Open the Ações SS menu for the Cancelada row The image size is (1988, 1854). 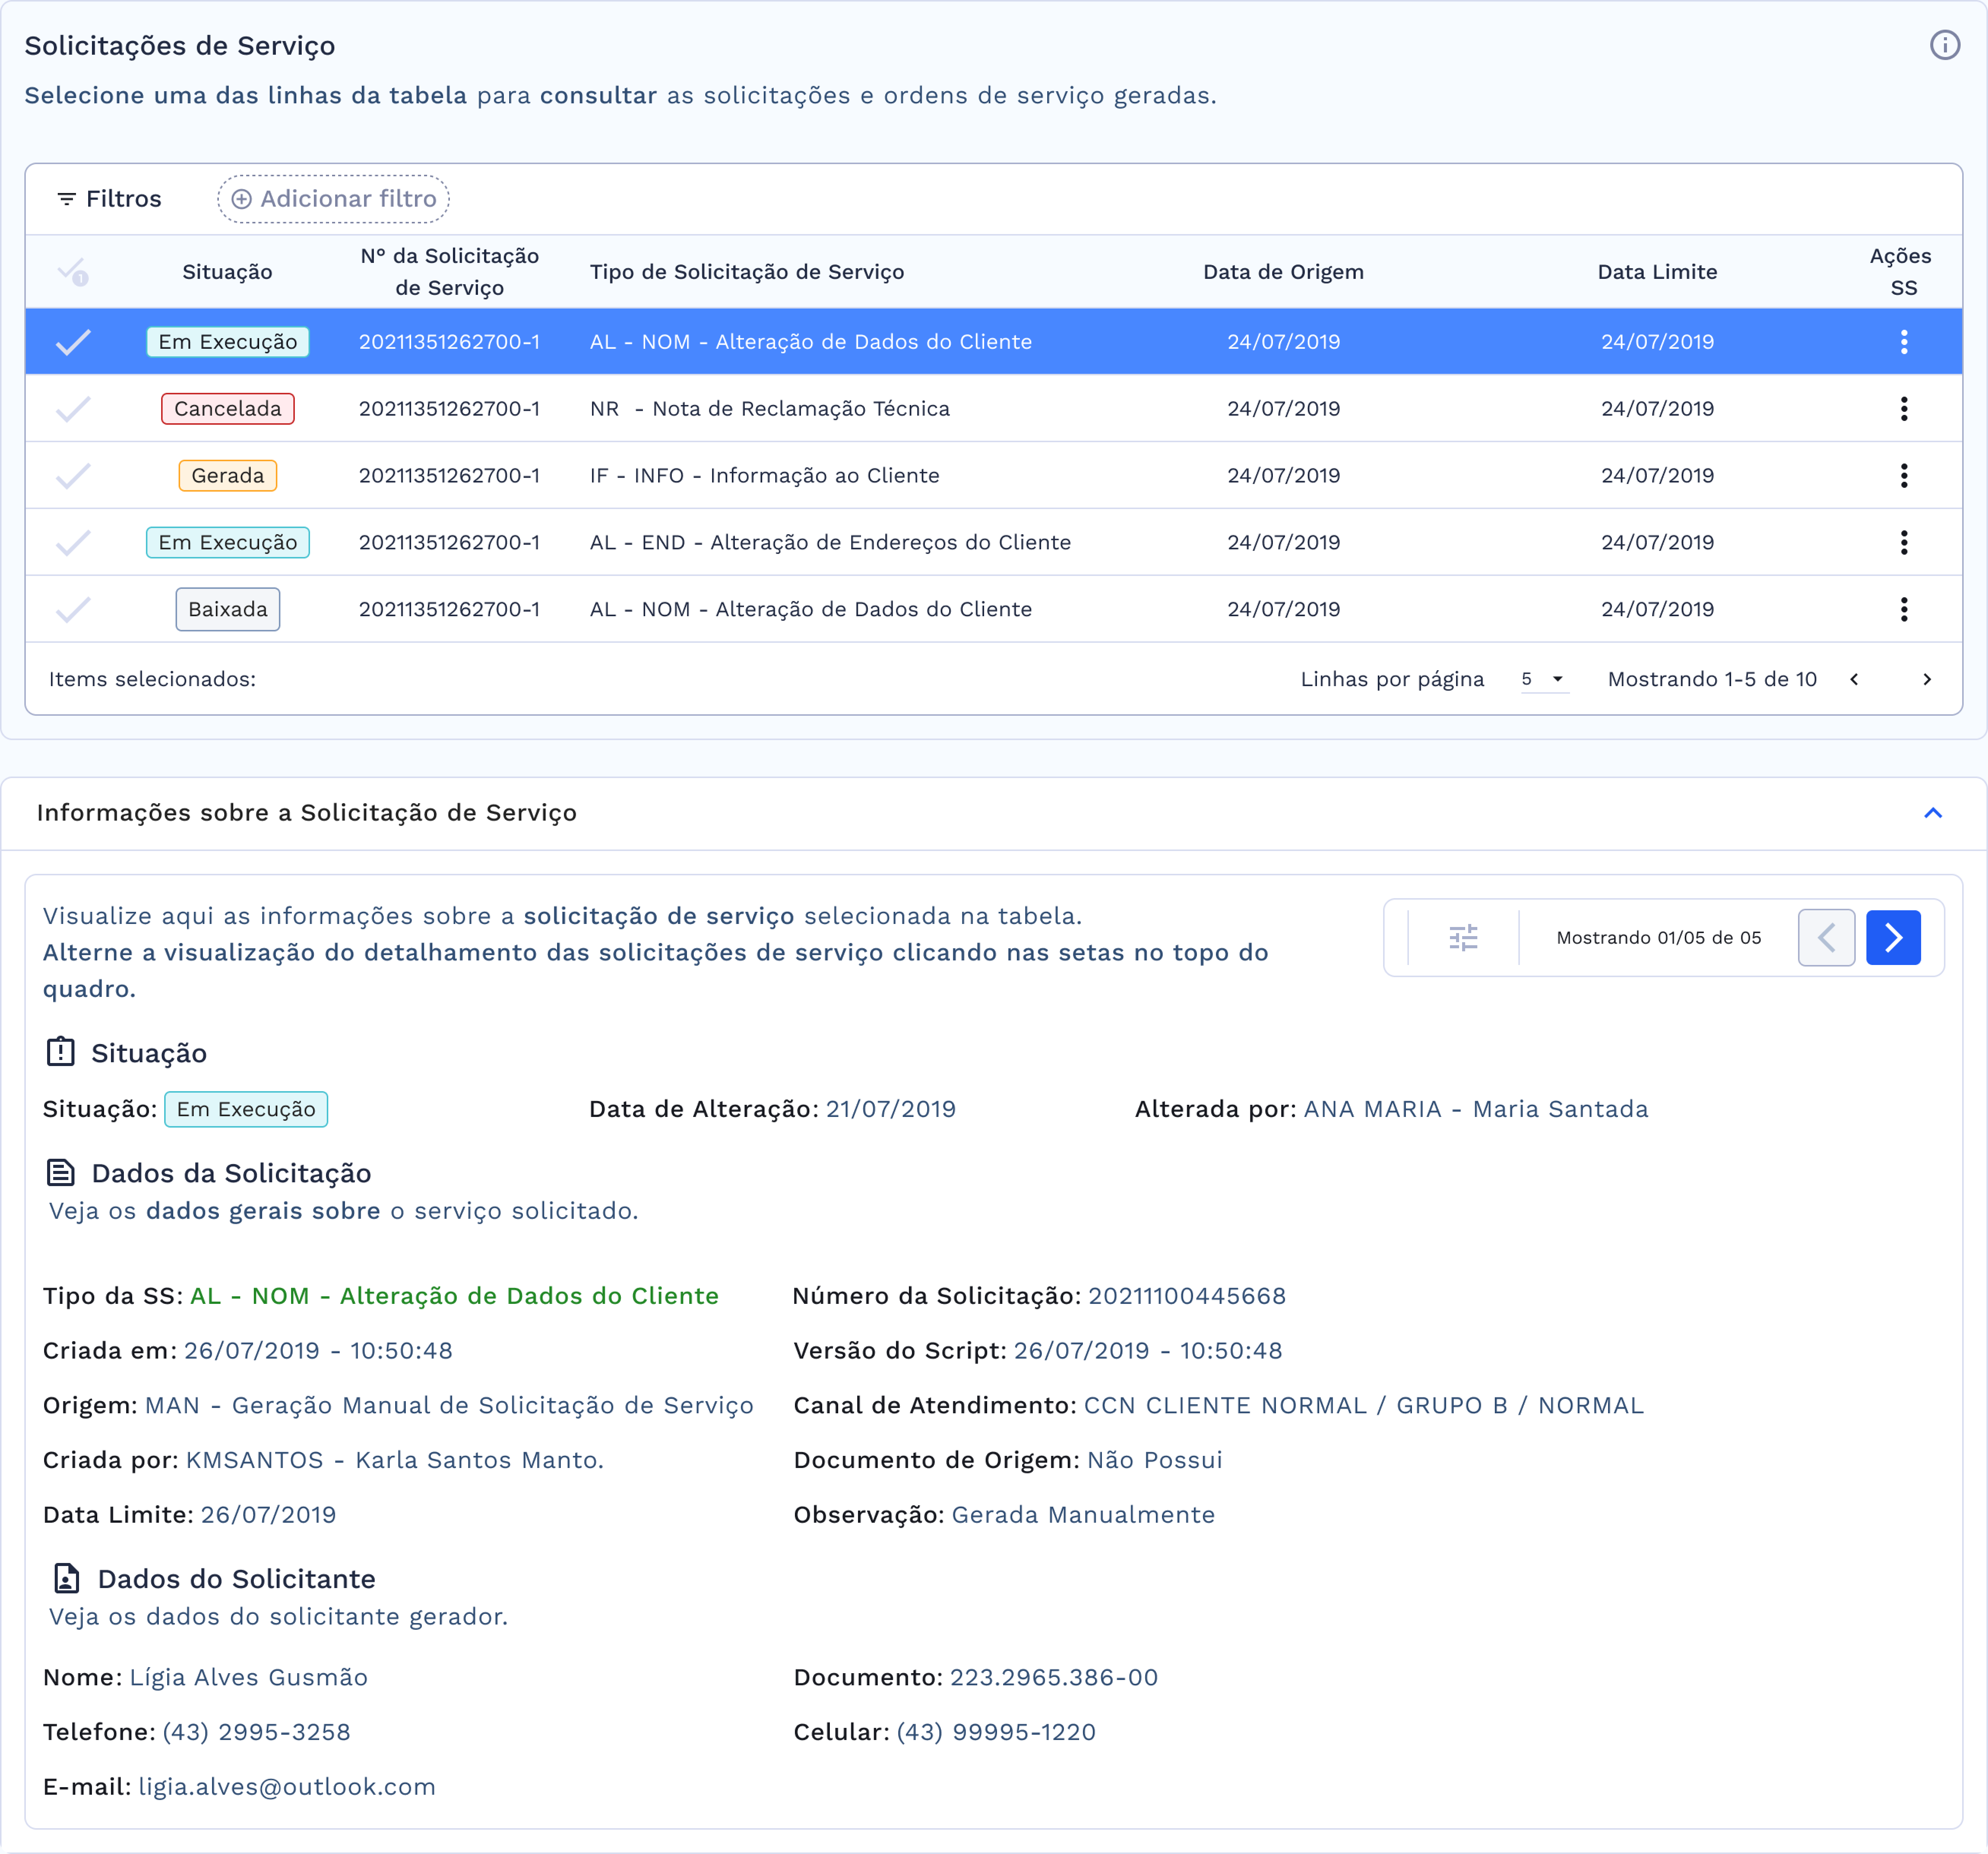1904,408
